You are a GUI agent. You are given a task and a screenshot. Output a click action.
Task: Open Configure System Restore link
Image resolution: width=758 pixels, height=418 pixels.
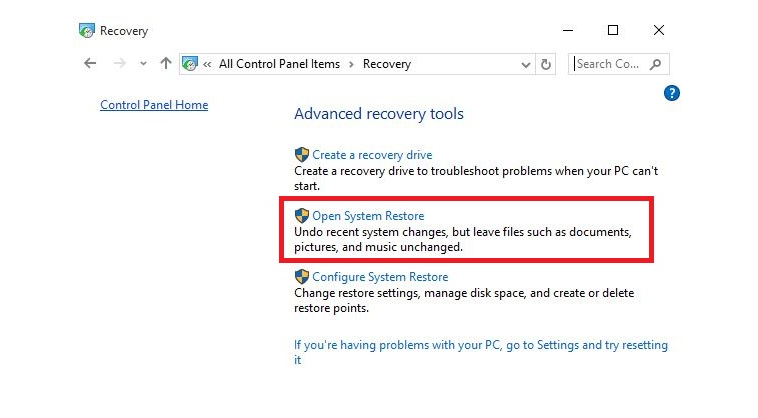380,276
